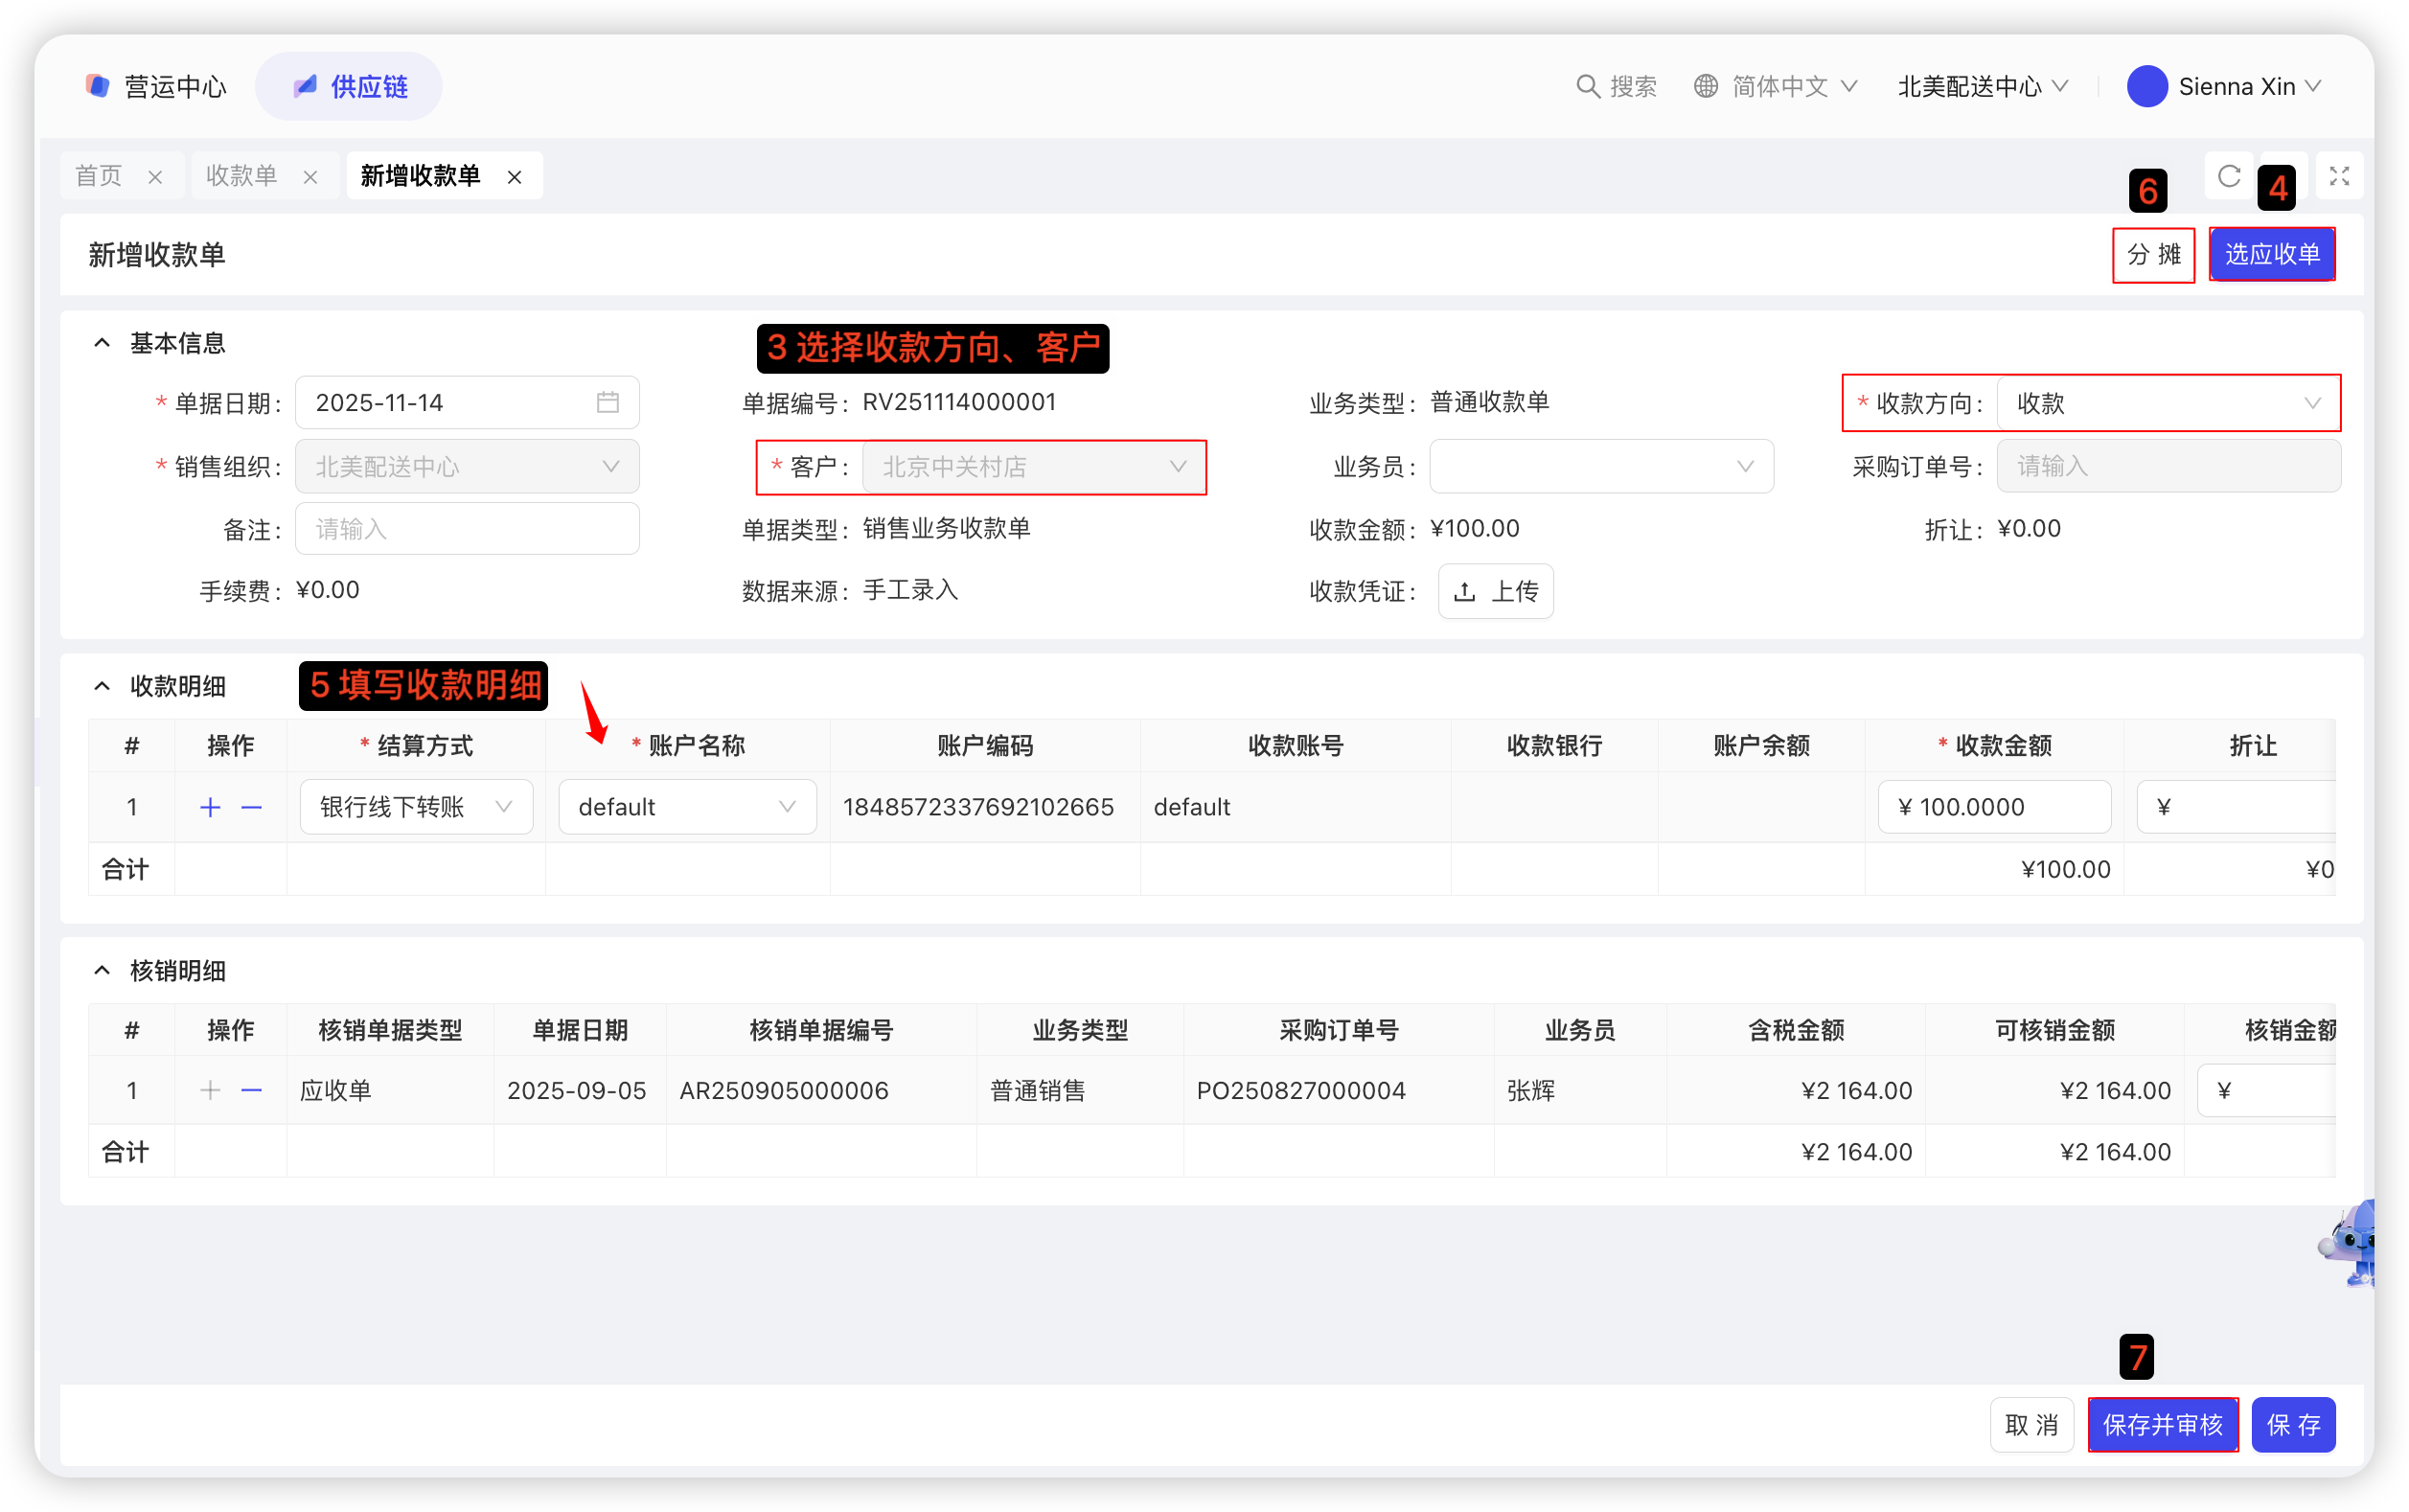Collapse the 基本信息 section
The height and width of the screenshot is (1512, 2409).
[102, 343]
